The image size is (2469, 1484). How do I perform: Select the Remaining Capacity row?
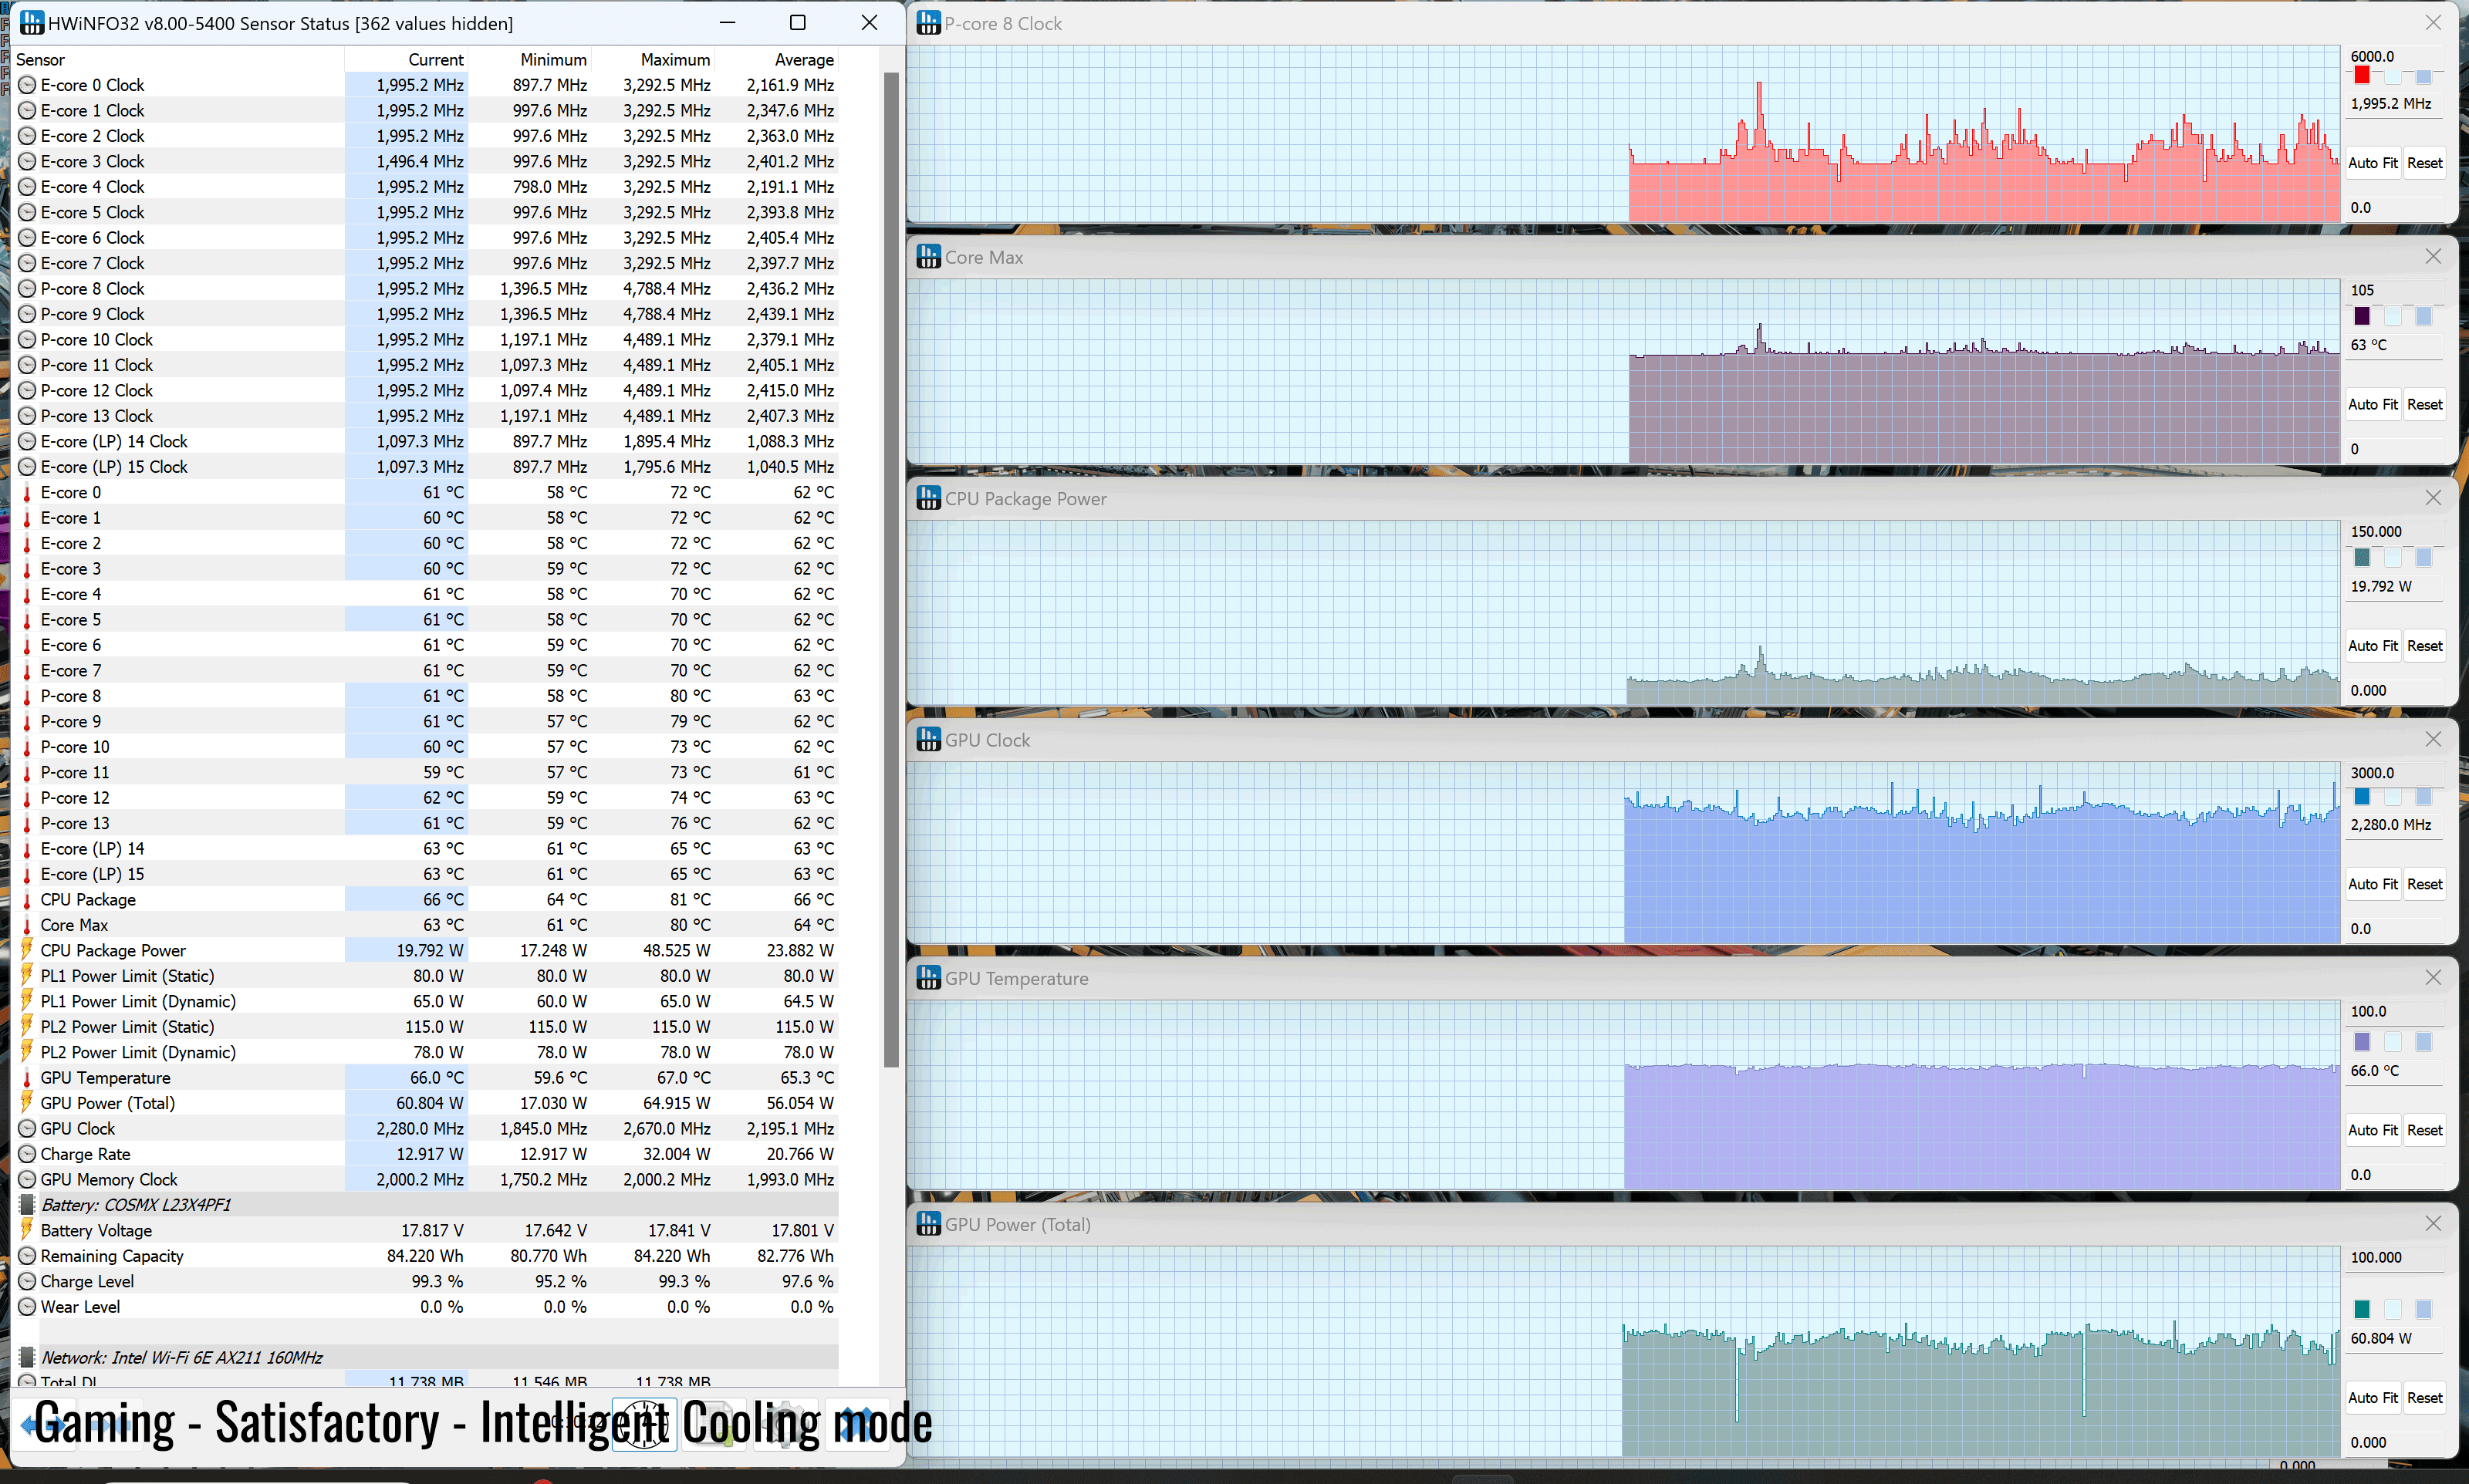click(x=428, y=1256)
